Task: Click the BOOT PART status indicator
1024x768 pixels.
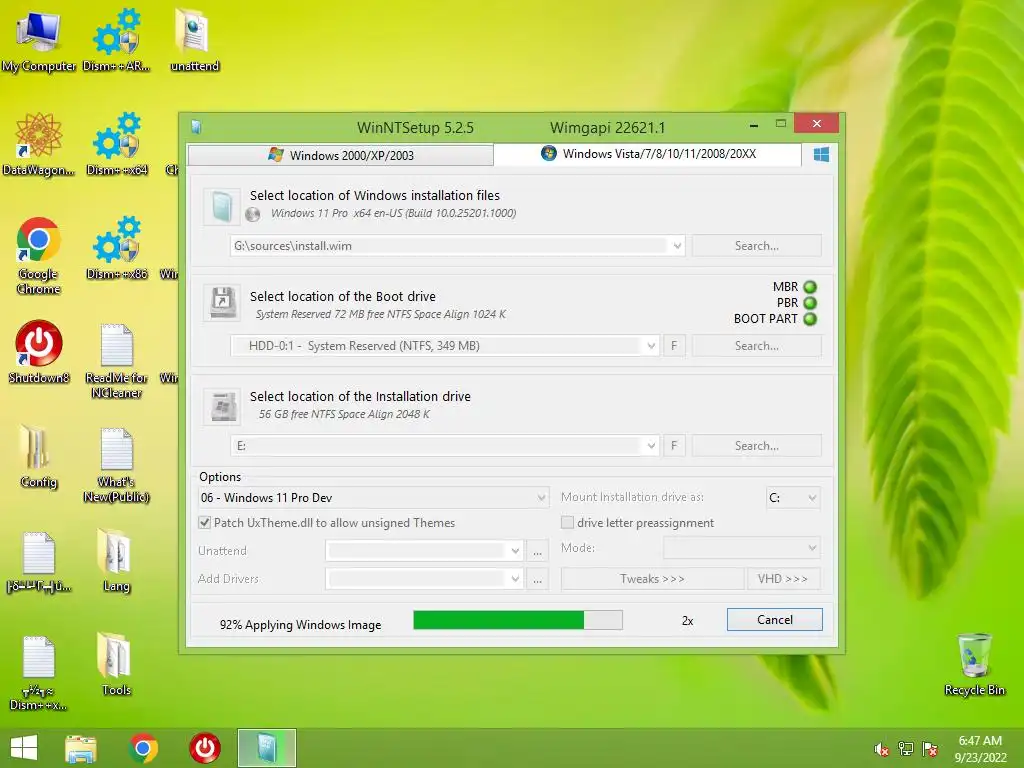Action: (x=810, y=319)
